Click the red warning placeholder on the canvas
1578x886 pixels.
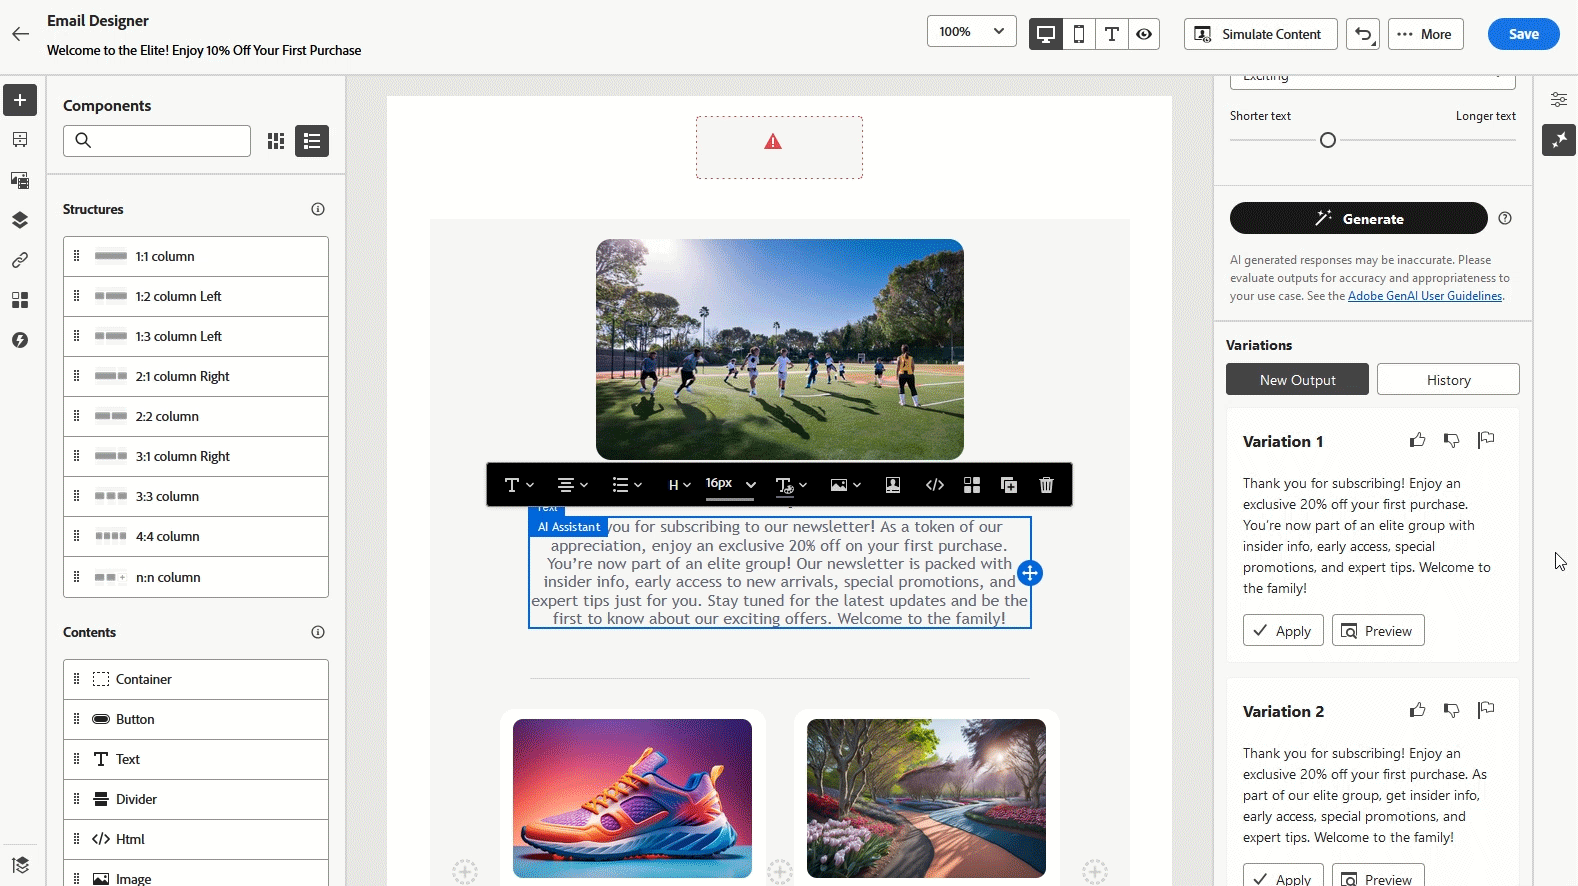[x=779, y=147]
